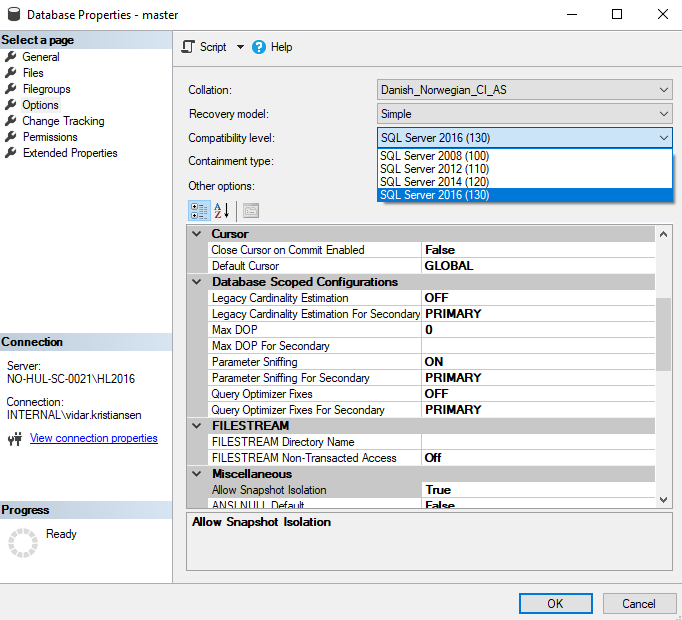Collapse the FILESTREAM category
Screen dimensions: 682x620
click(x=197, y=426)
